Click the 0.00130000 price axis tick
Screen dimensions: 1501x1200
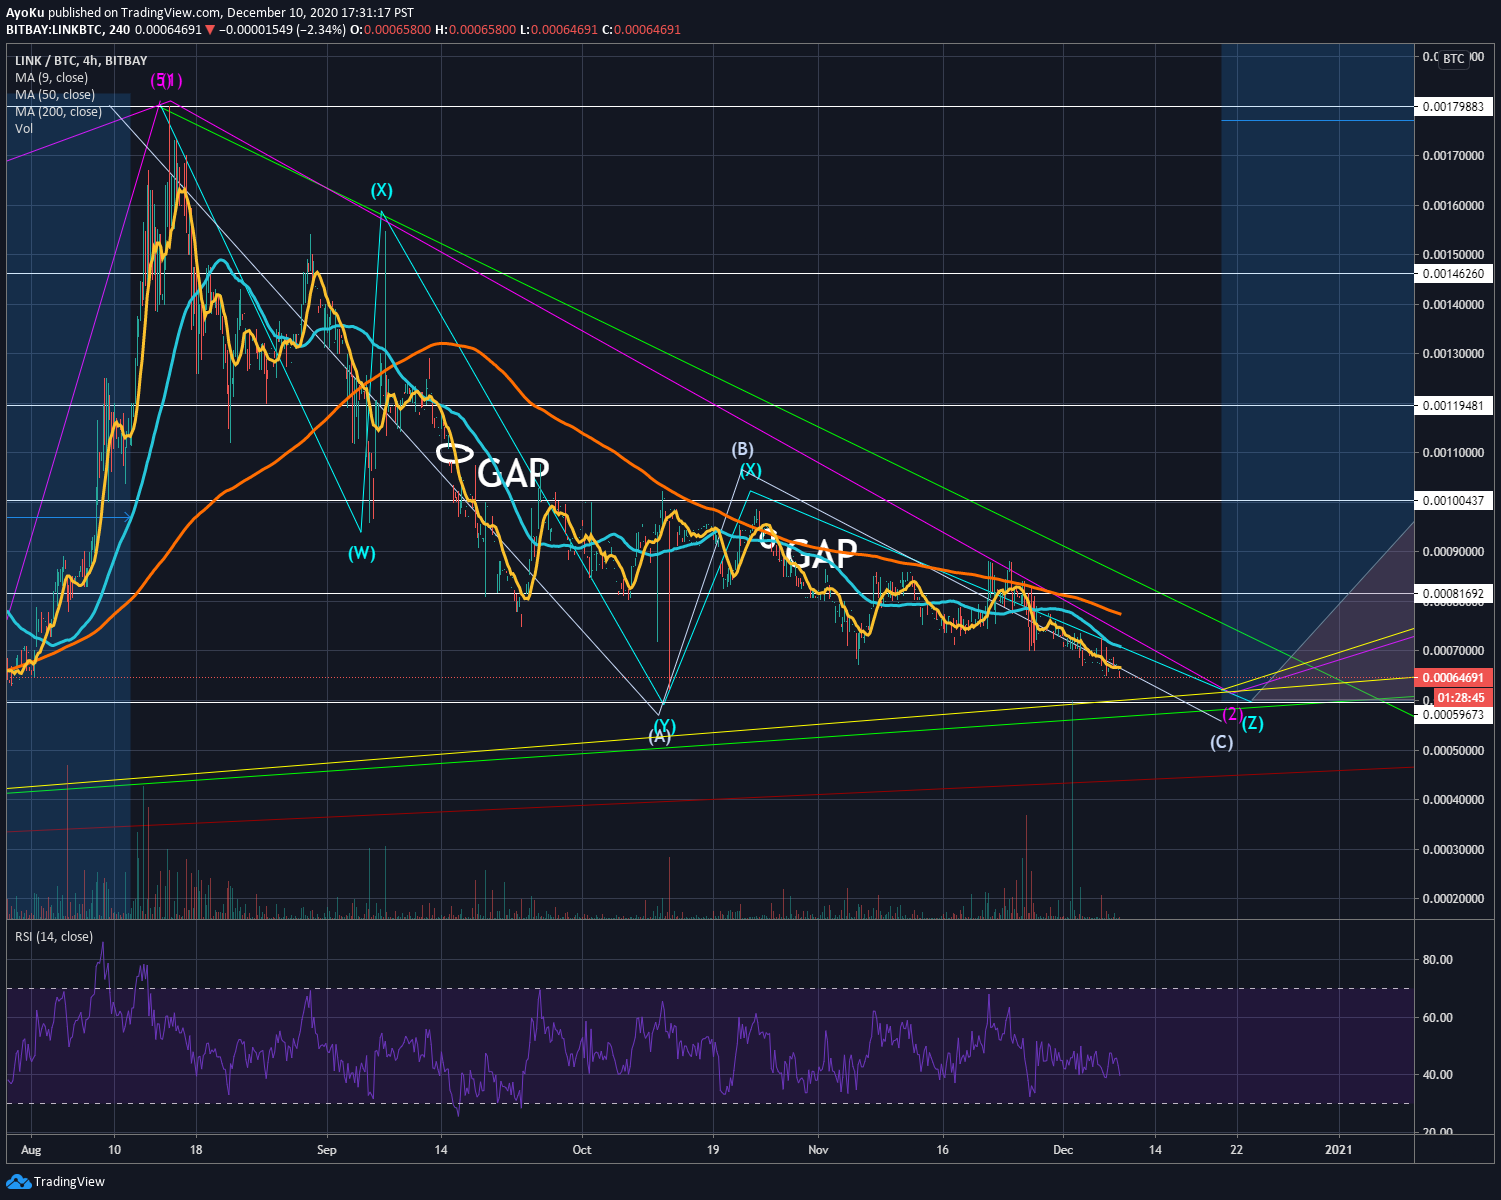(x=1453, y=354)
